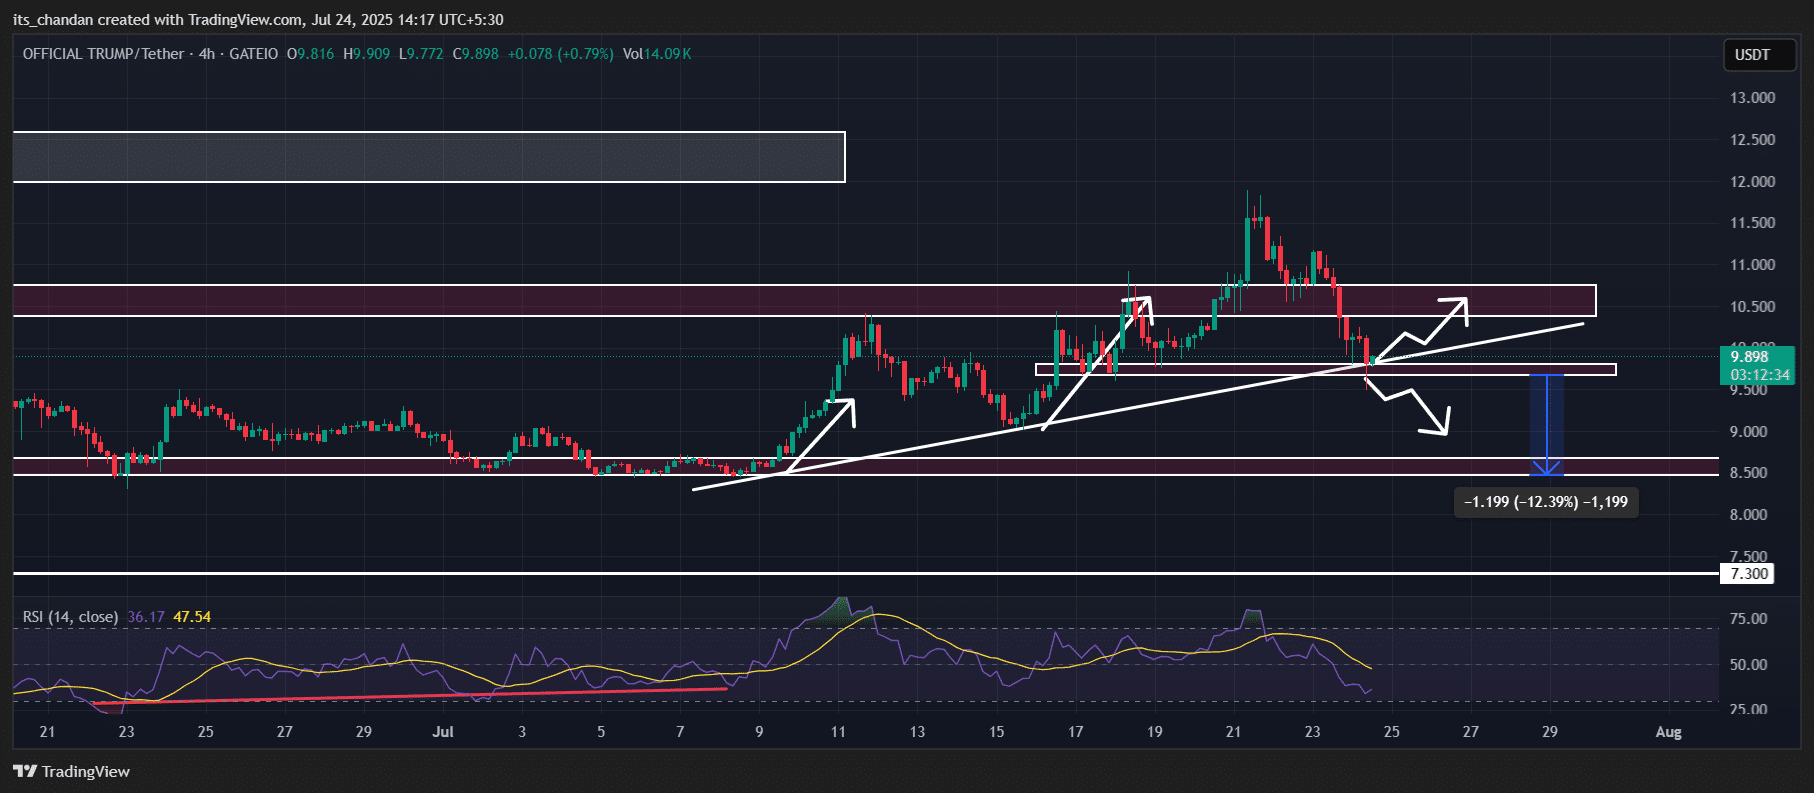Click the OFFICIAL TRUMP/Tether symbol title
Screen dimensions: 1814x793
[x=103, y=54]
